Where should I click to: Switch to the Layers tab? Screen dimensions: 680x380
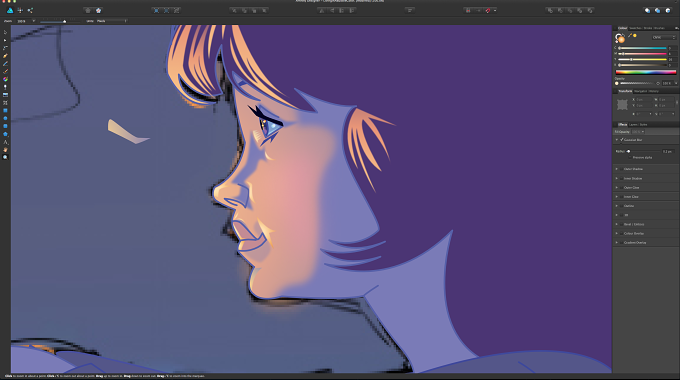(x=633, y=124)
